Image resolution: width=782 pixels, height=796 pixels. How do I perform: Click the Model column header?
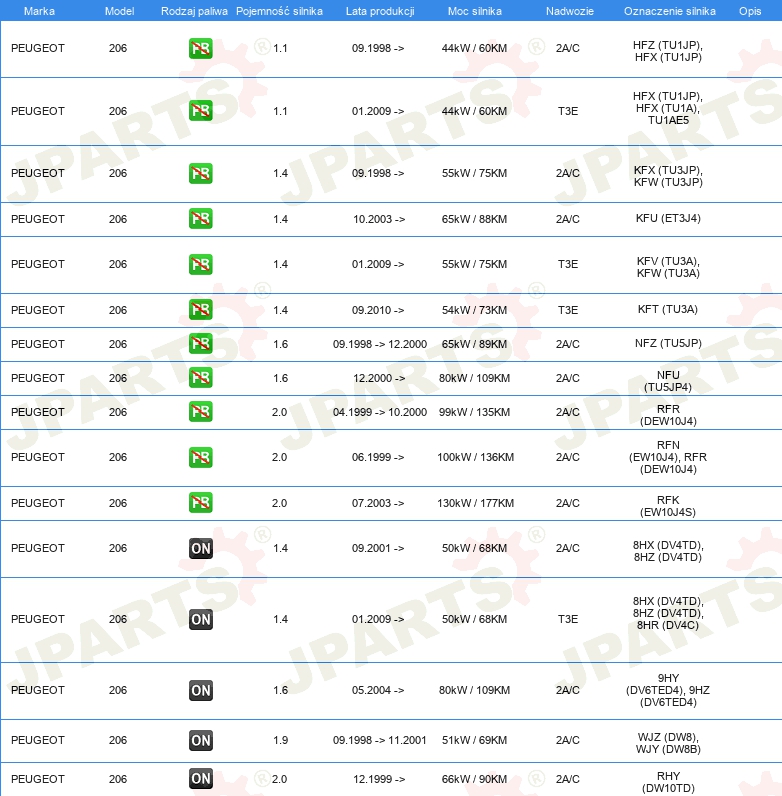pos(119,11)
